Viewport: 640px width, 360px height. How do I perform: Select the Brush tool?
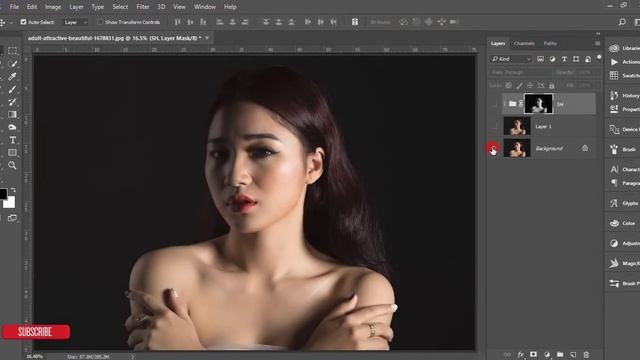(x=12, y=89)
